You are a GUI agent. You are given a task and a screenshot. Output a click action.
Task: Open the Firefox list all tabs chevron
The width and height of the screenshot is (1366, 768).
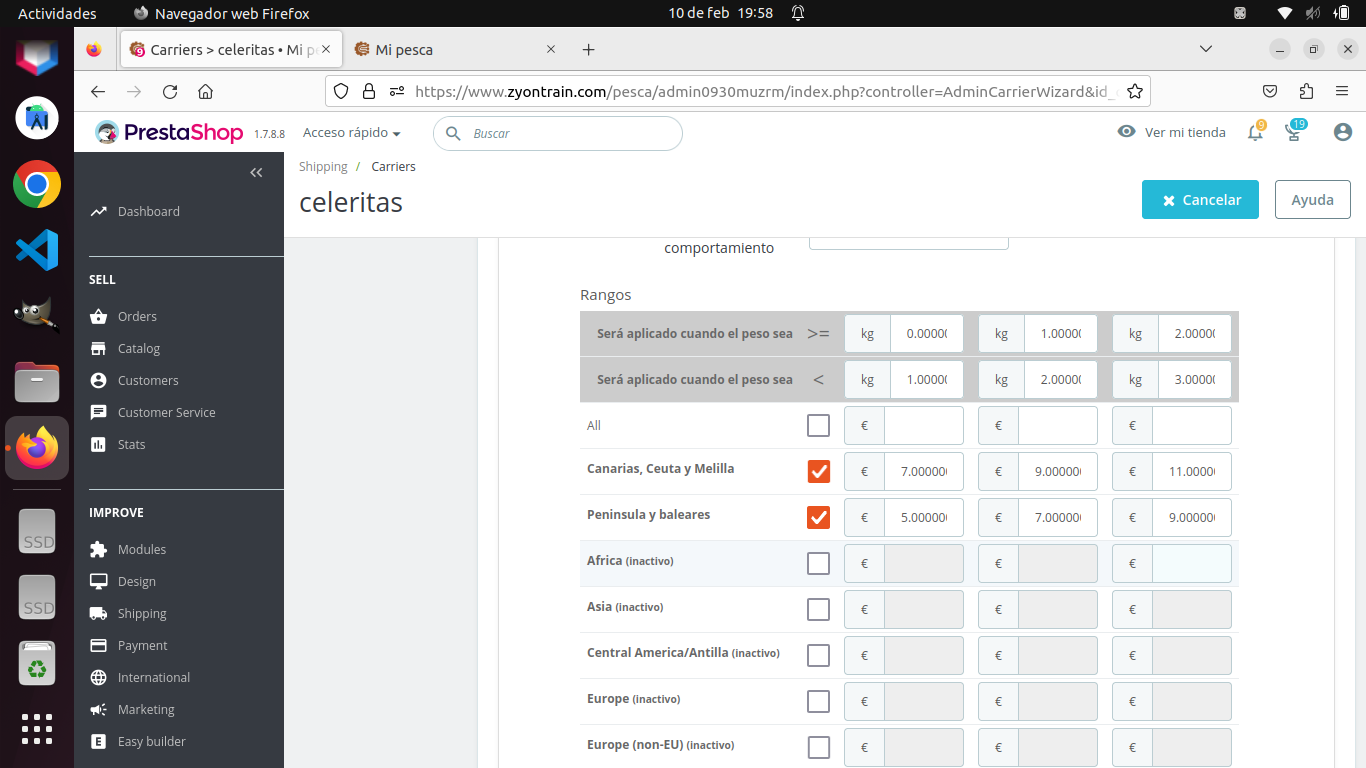click(x=1206, y=49)
